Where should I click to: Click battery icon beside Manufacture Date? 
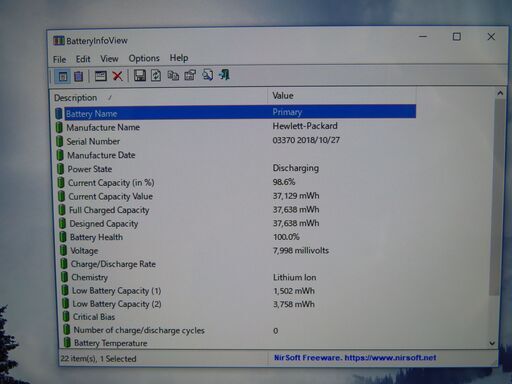60,155
